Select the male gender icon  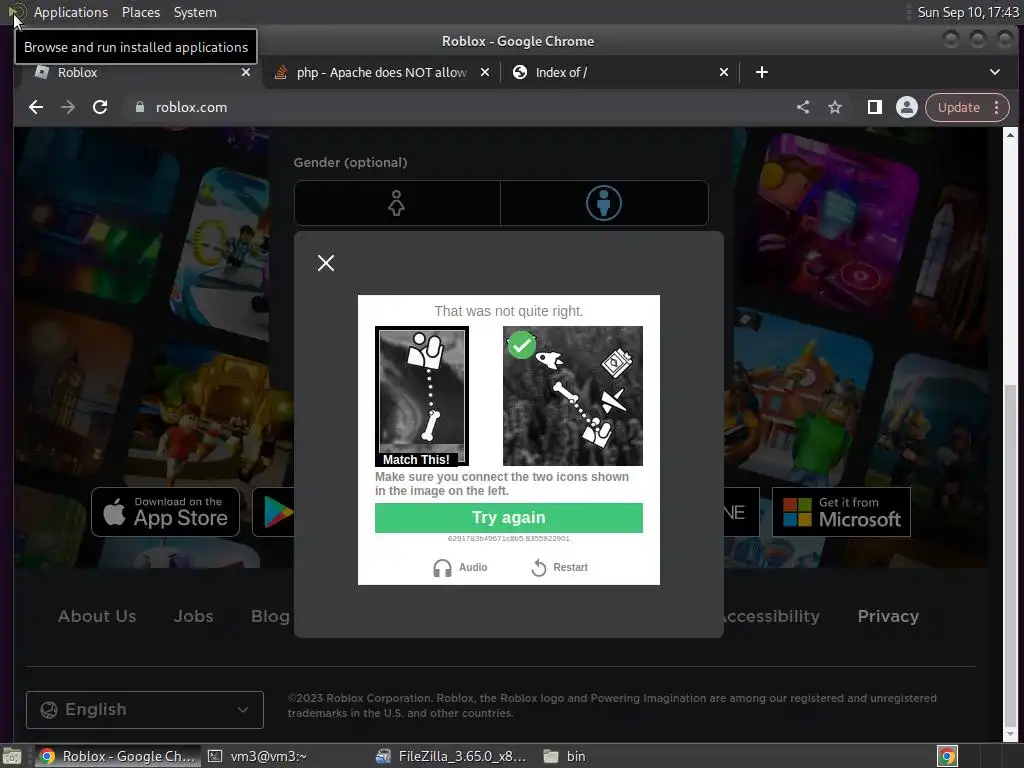[x=604, y=203]
